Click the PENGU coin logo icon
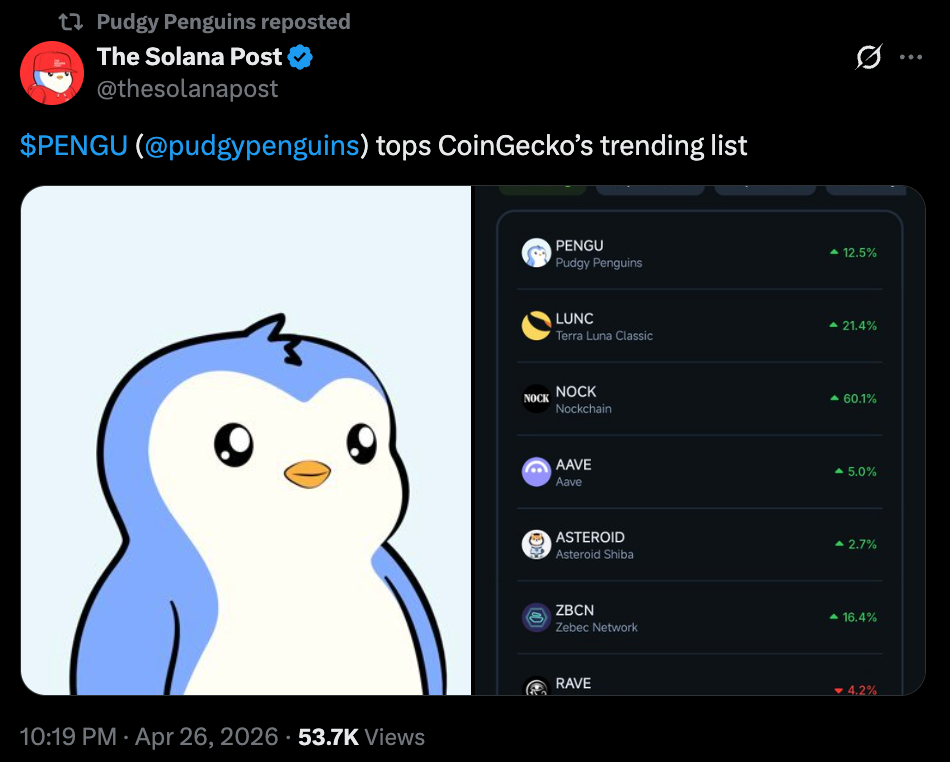The height and width of the screenshot is (762, 950). [537, 253]
